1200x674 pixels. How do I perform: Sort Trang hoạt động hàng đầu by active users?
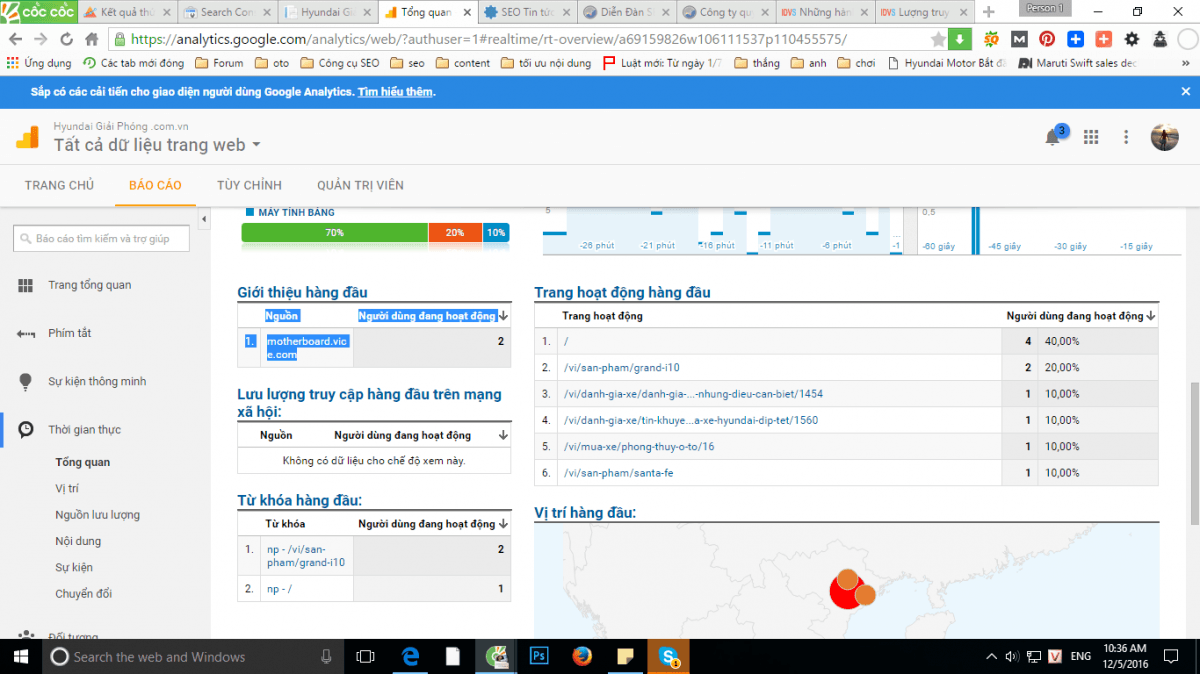coord(1151,316)
